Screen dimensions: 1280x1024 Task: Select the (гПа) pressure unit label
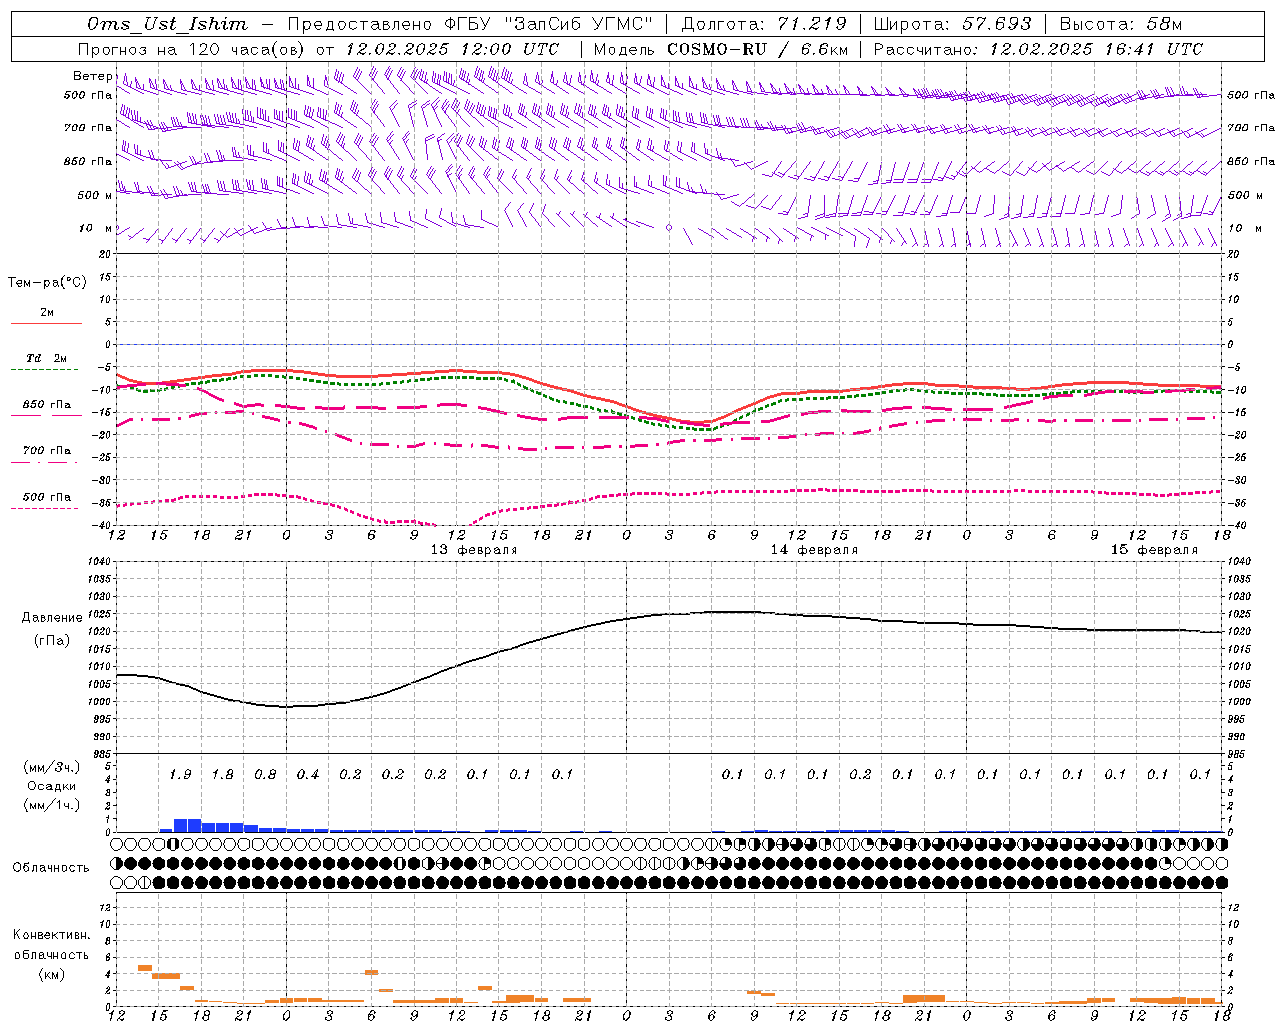click(52, 641)
